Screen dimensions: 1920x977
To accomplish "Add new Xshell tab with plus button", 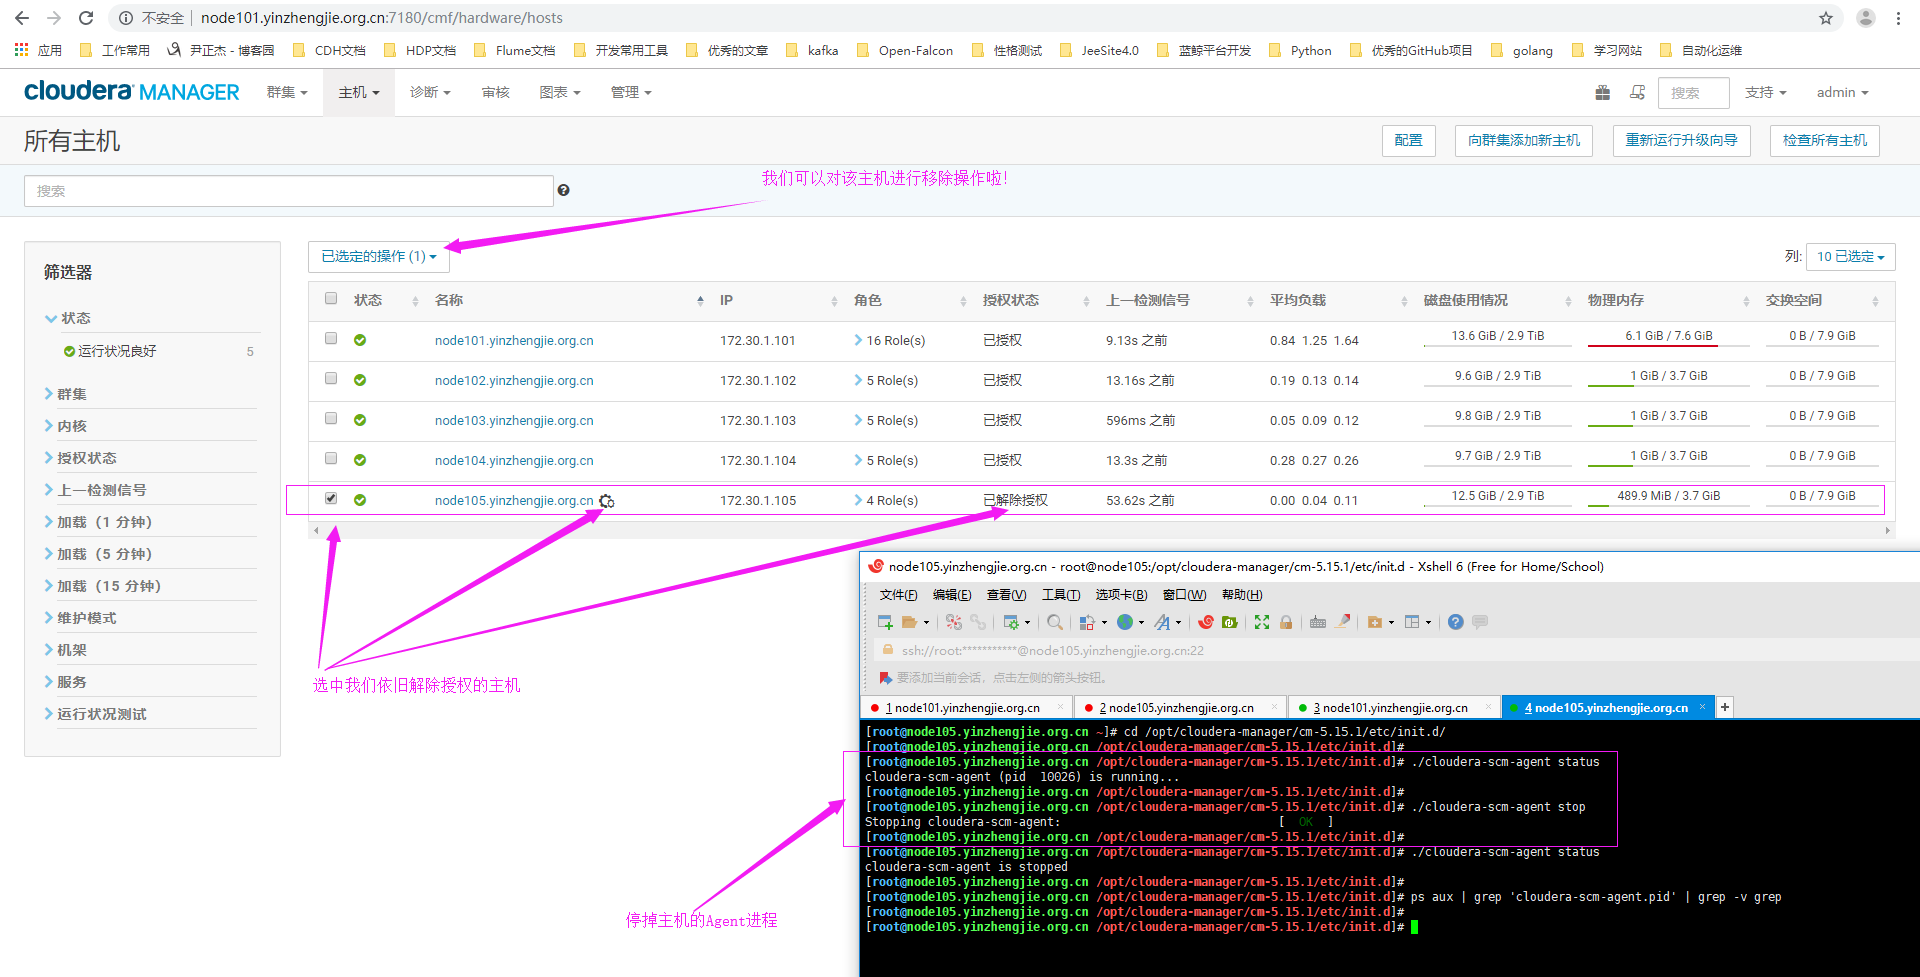I will [x=1725, y=708].
